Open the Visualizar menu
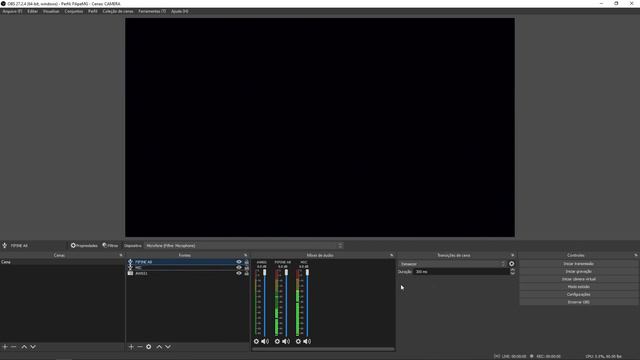 tap(51, 11)
